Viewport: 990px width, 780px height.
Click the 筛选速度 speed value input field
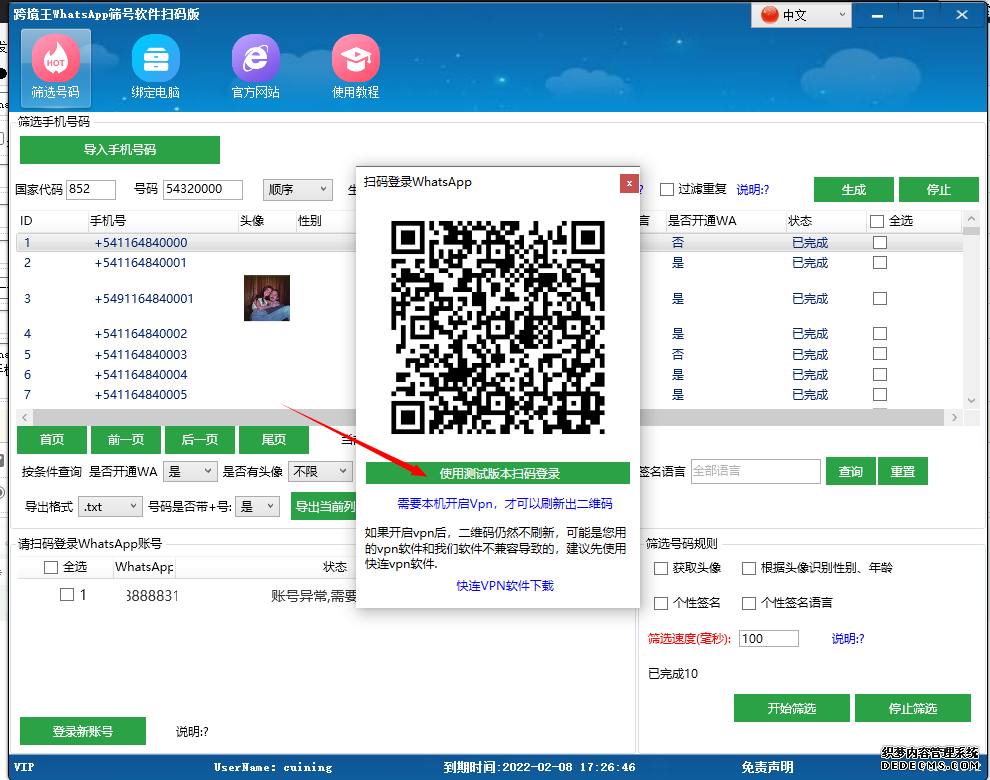click(768, 637)
